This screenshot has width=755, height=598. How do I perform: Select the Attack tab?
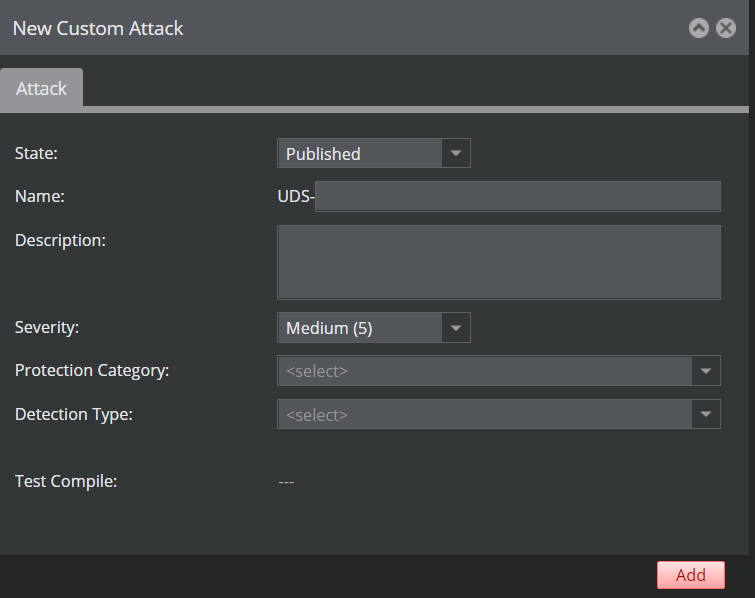(41, 88)
